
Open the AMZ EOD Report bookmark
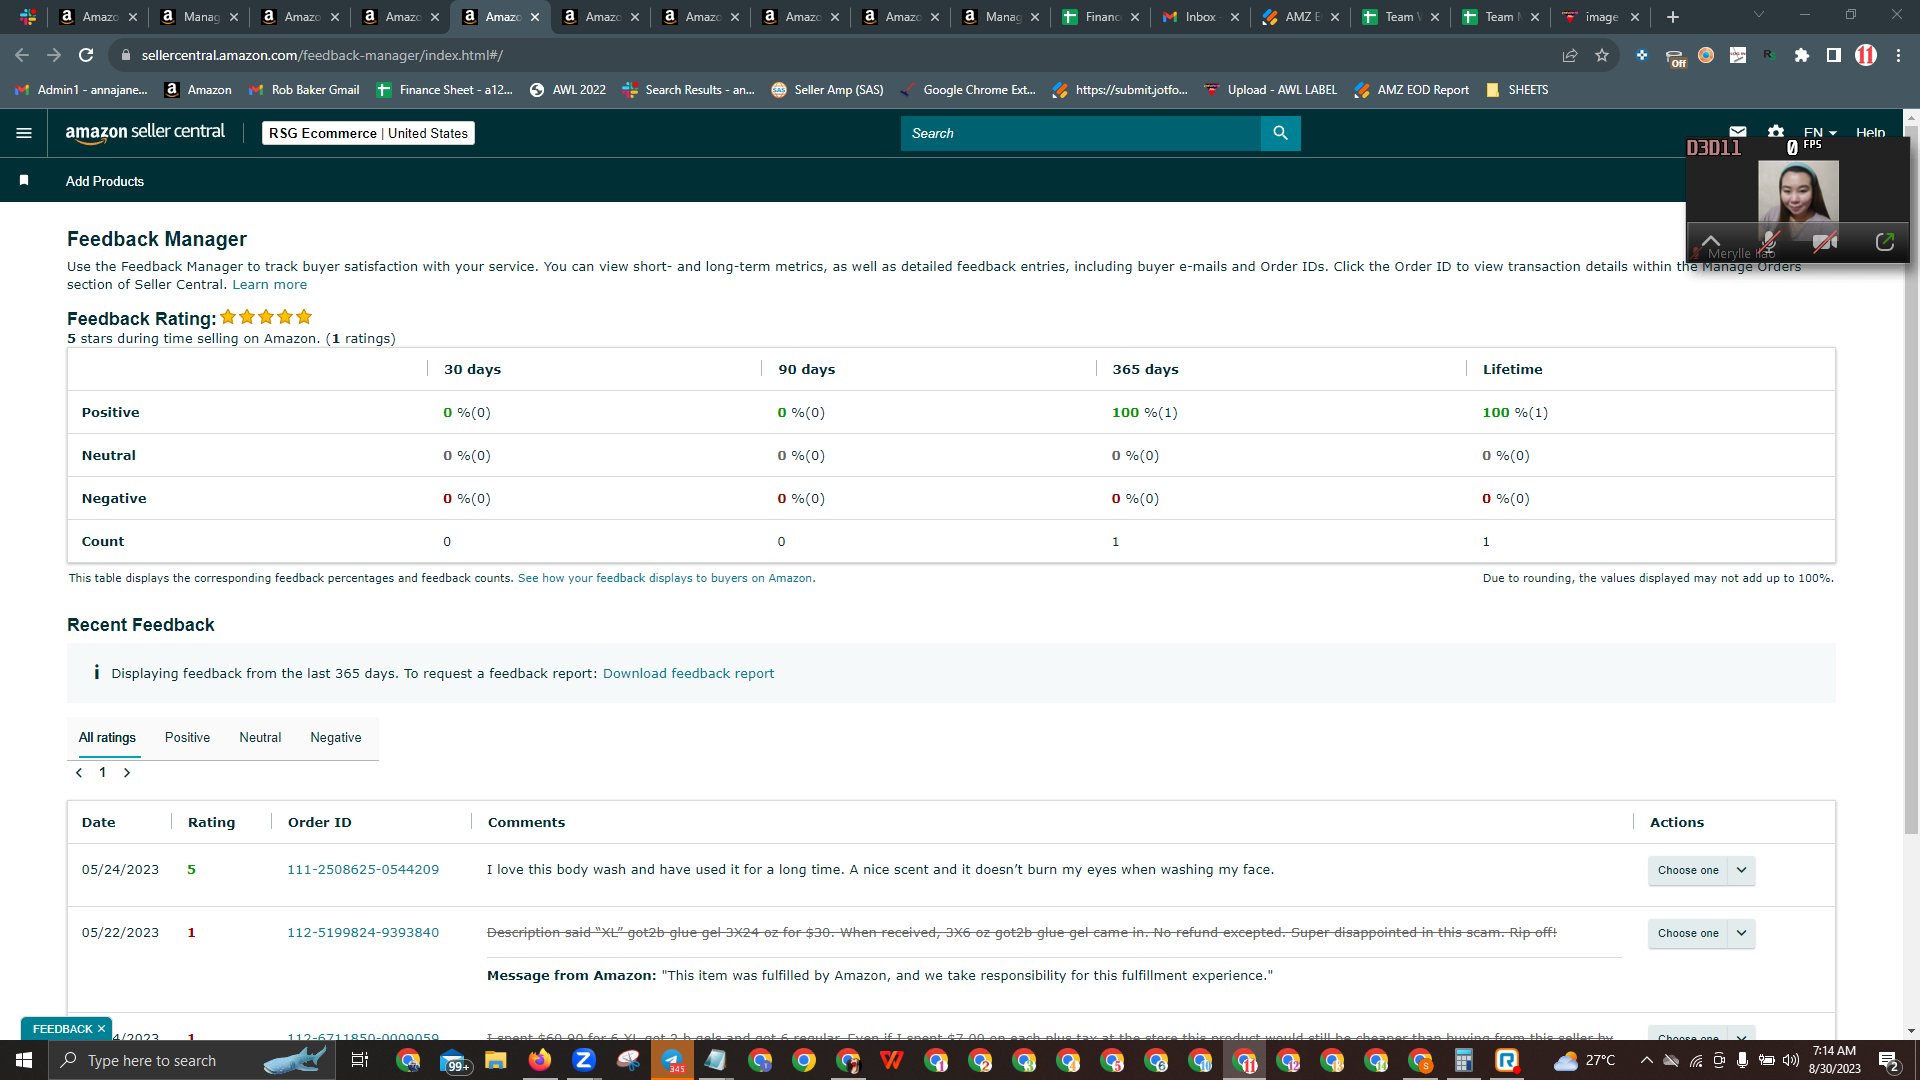1411,90
